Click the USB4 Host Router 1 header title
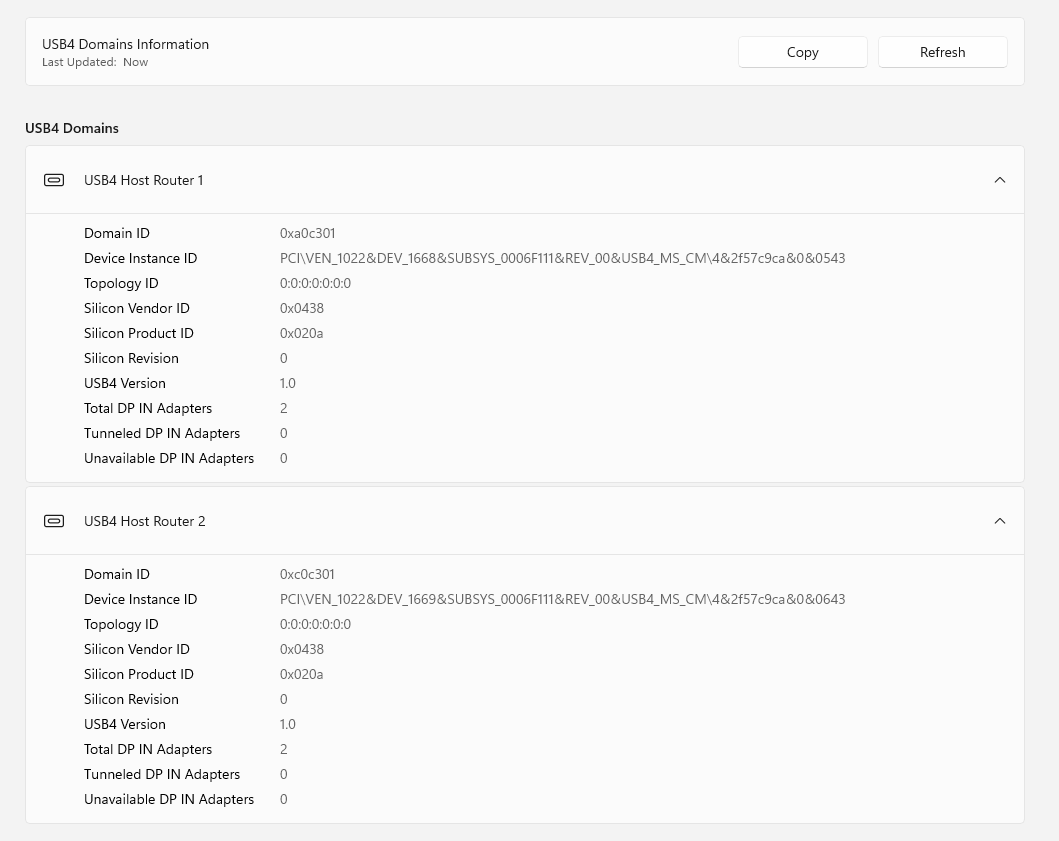Screen dimensions: 1059x841 click(144, 180)
